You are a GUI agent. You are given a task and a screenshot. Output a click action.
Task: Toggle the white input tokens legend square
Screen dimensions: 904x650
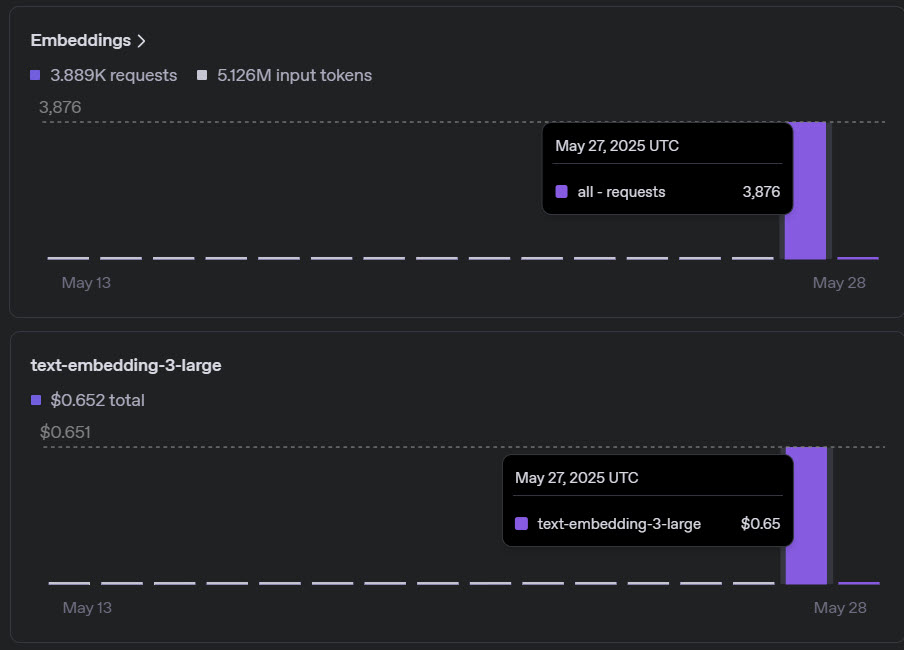[202, 75]
